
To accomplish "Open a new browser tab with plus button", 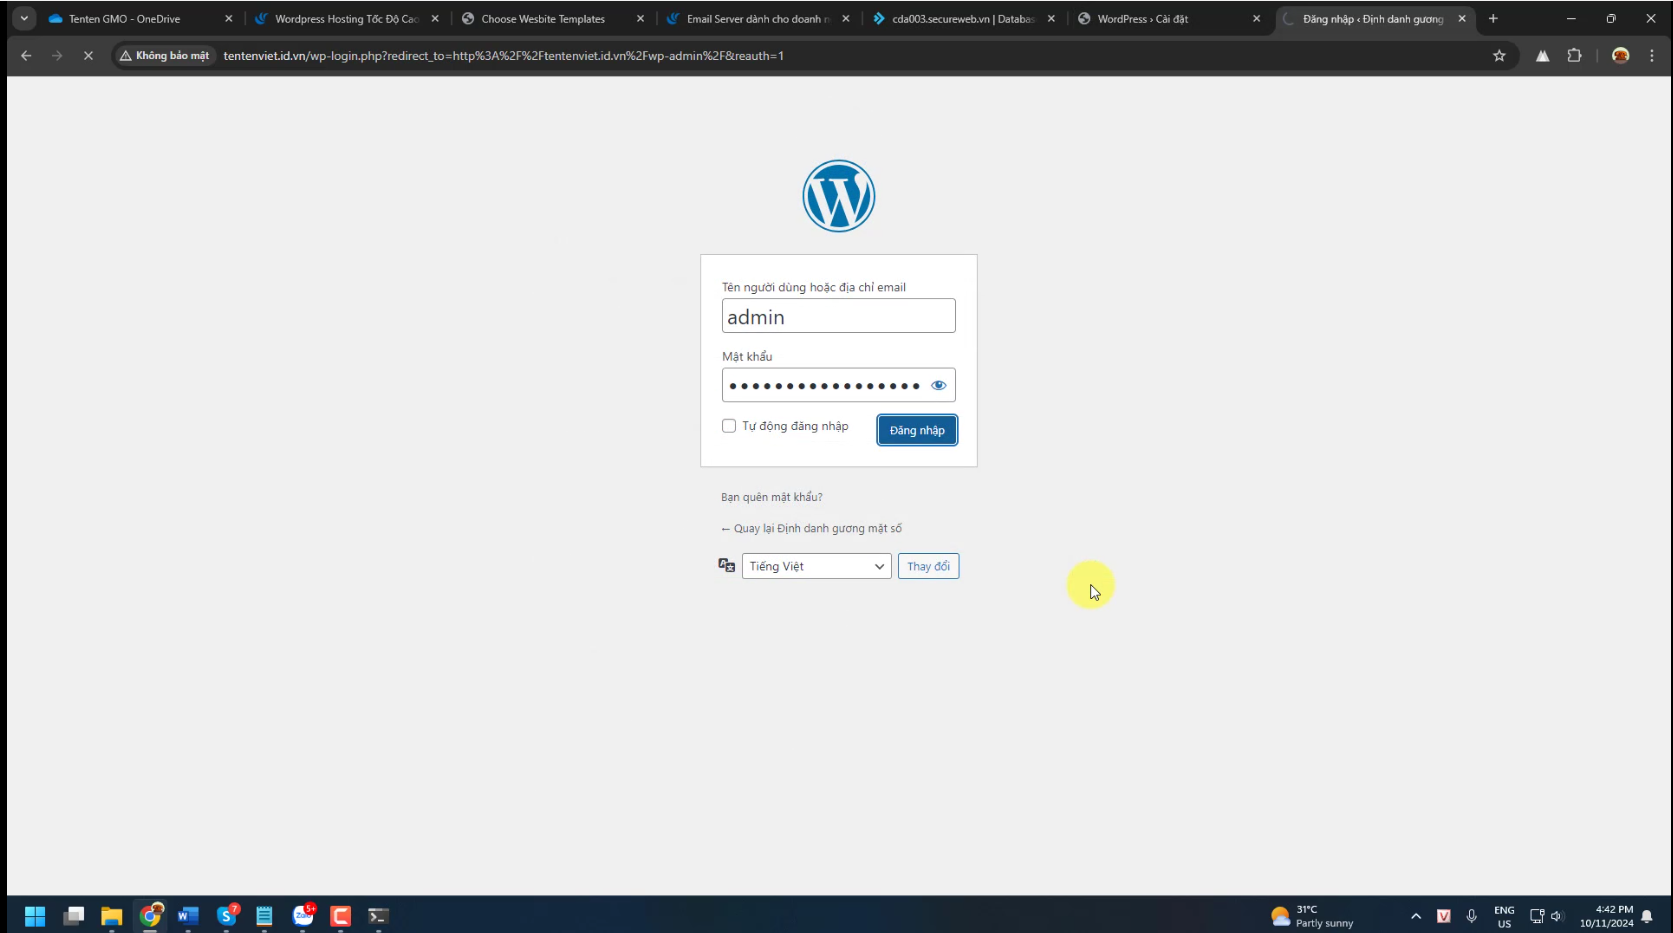I will pyautogui.click(x=1493, y=19).
